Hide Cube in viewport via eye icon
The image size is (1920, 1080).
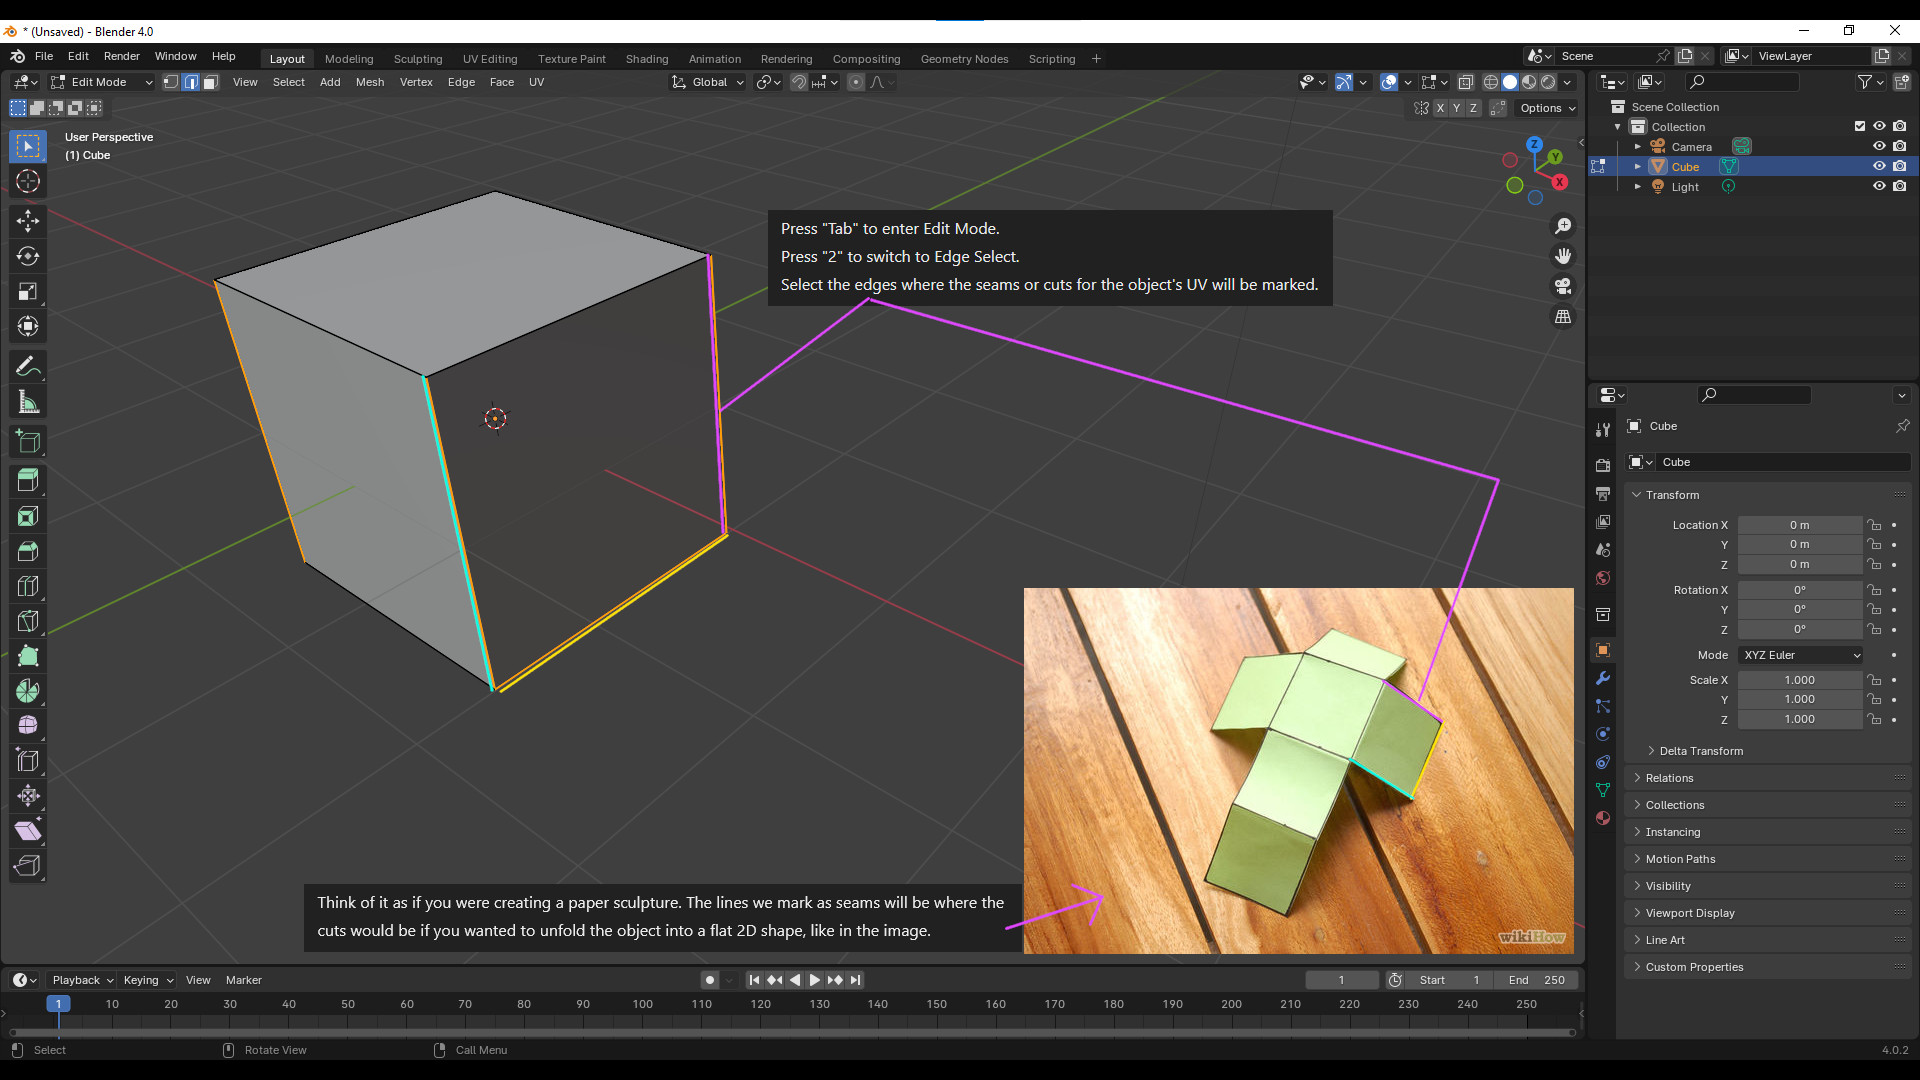[1879, 166]
